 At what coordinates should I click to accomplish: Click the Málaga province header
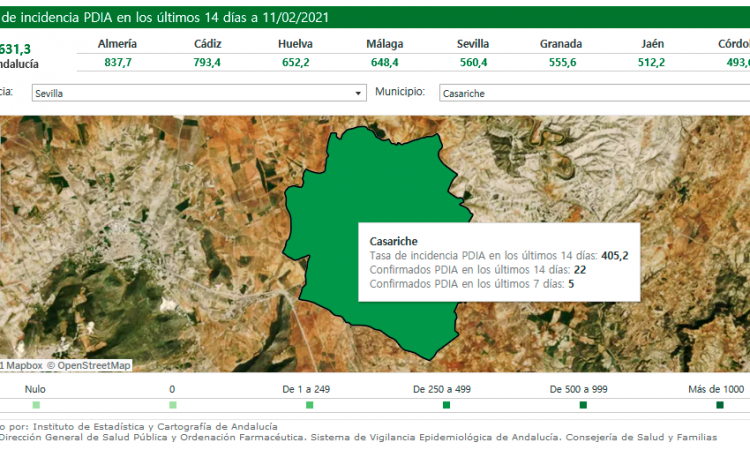(x=384, y=45)
